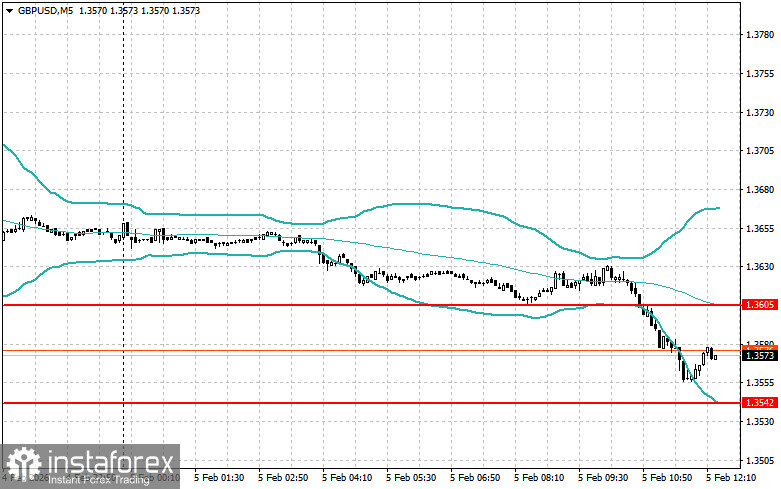This screenshot has width=781, height=489.
Task: Click the 1.3530 price axis value
Action: [x=760, y=422]
